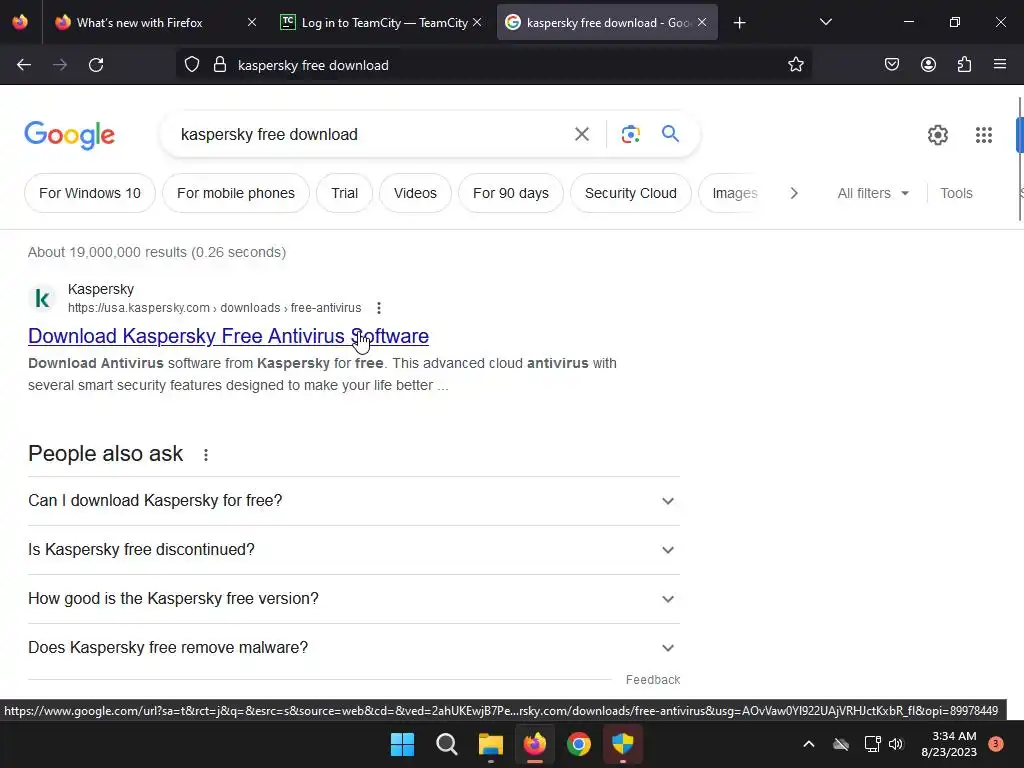Launch Google Chrome from the taskbar

click(579, 744)
